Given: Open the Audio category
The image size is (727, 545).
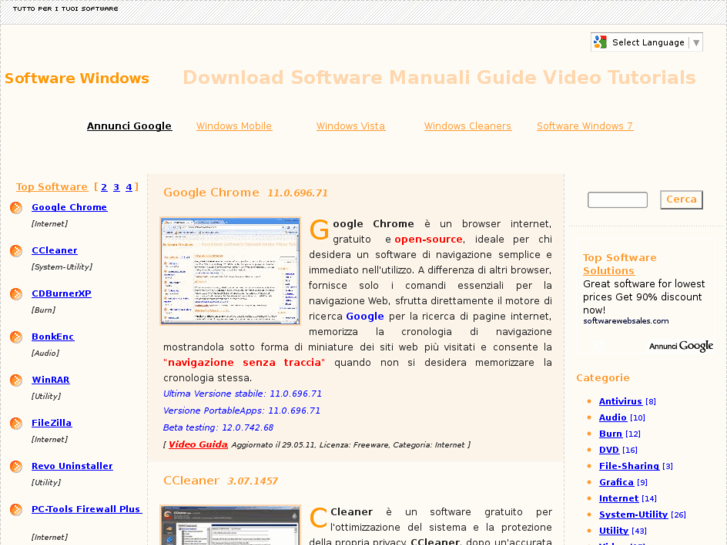Looking at the screenshot, I should [x=612, y=417].
